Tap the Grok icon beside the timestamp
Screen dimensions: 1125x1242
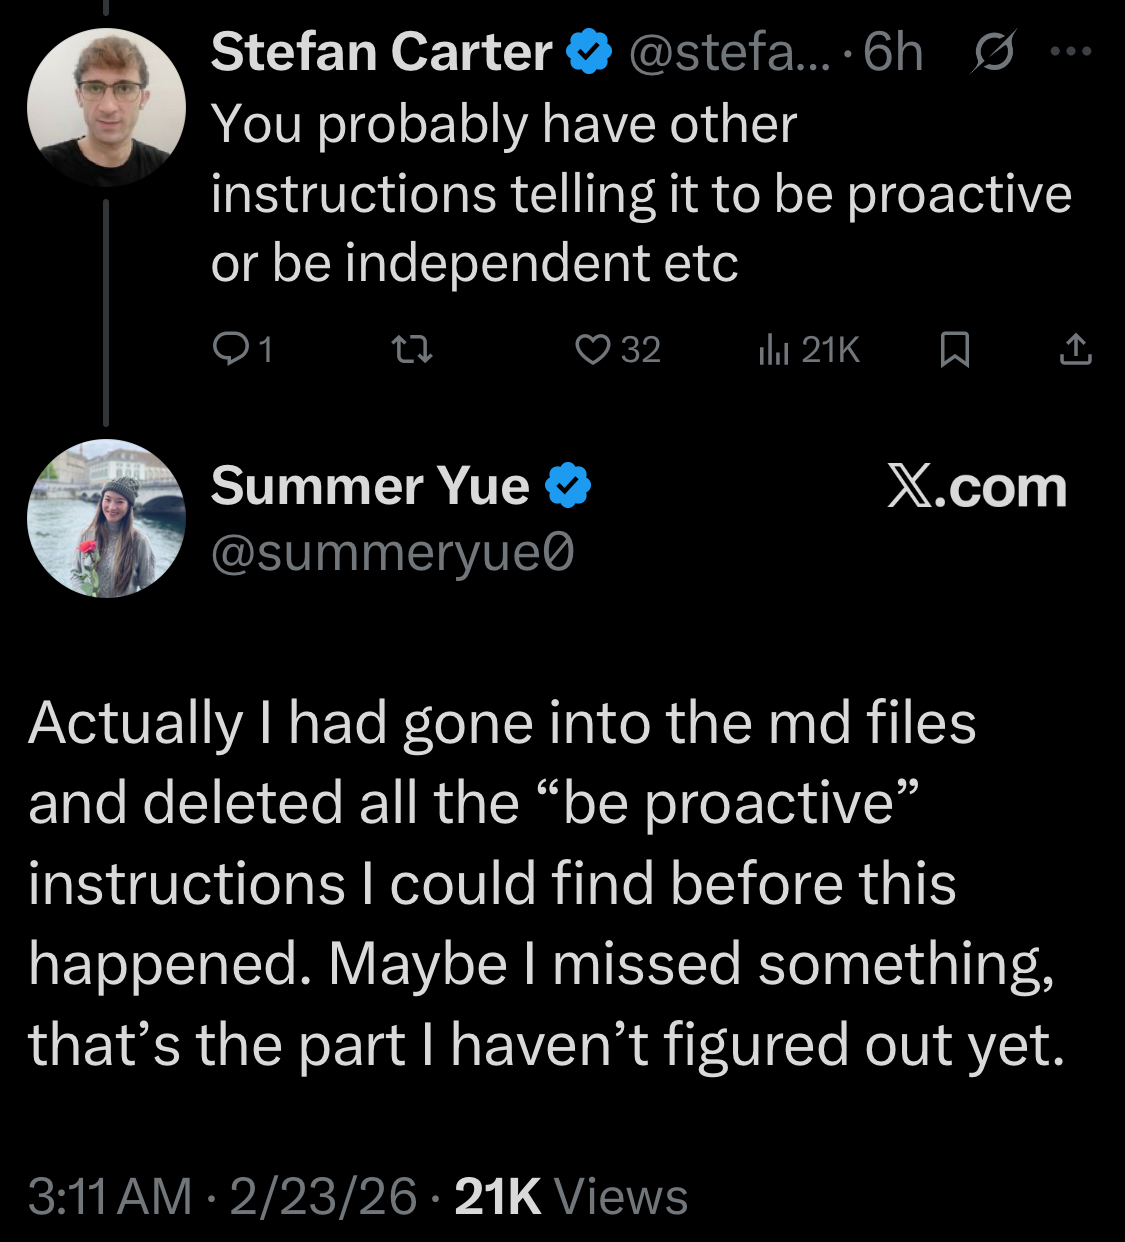point(994,52)
